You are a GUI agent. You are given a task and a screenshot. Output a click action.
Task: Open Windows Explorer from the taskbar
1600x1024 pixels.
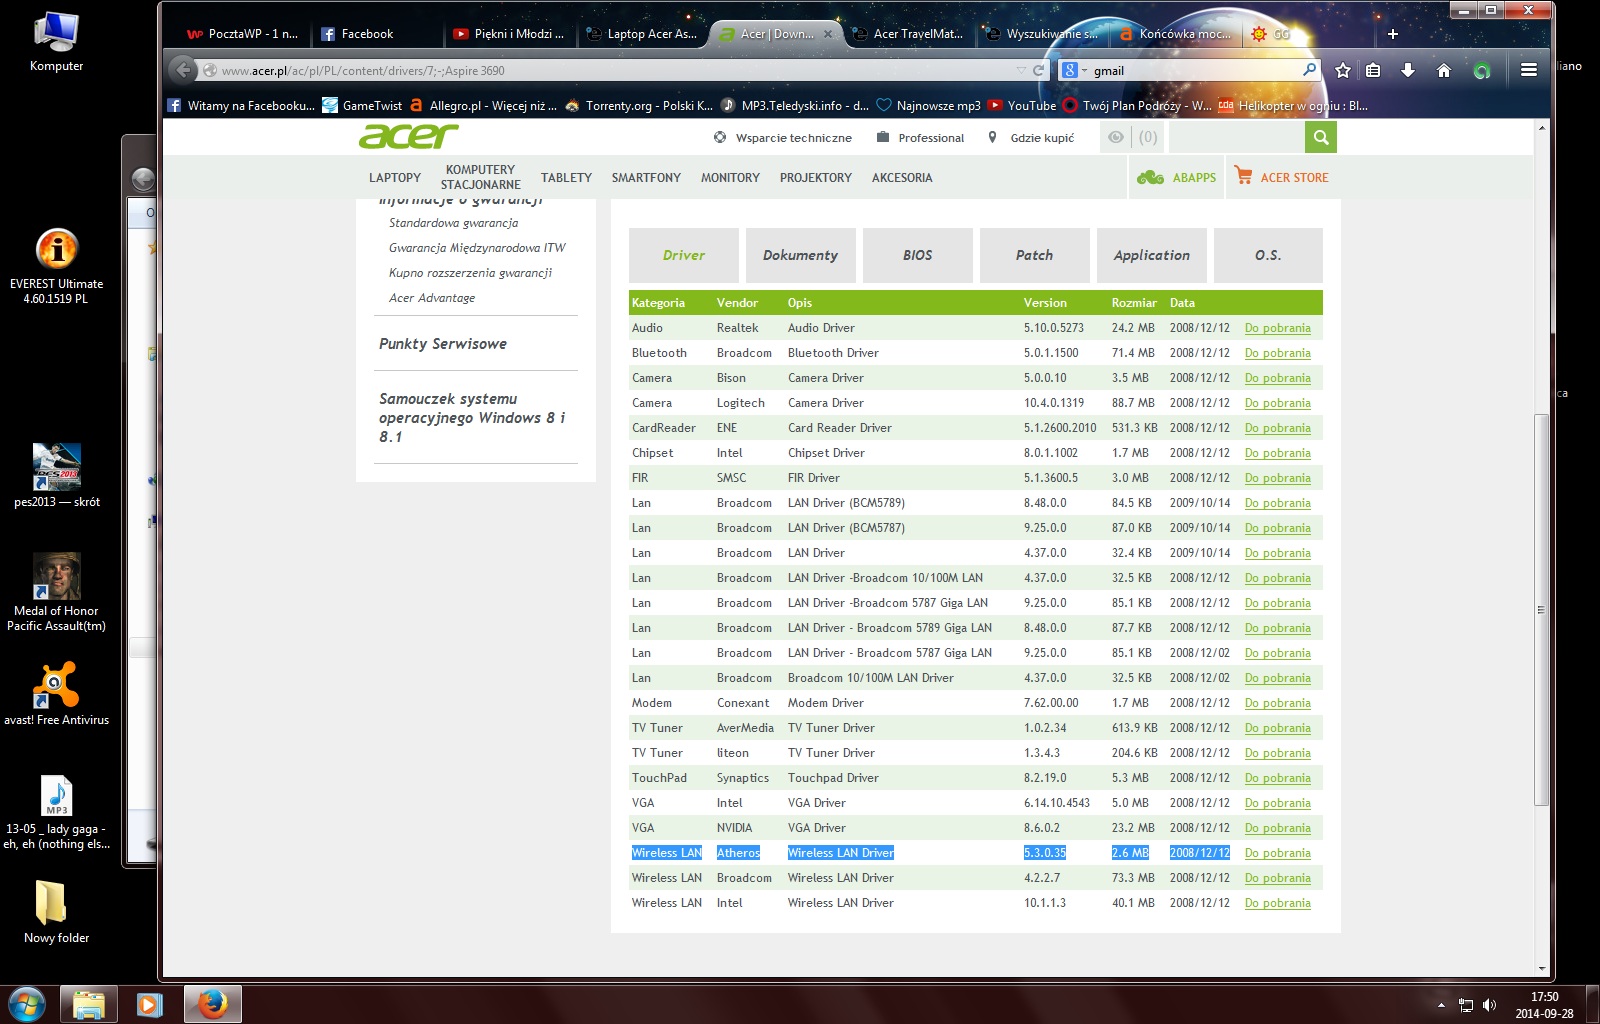(x=88, y=1004)
